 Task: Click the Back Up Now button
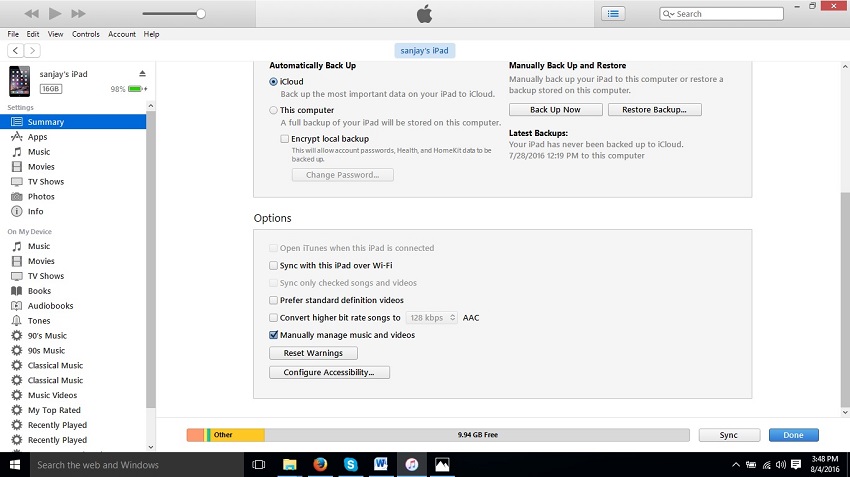[555, 110]
